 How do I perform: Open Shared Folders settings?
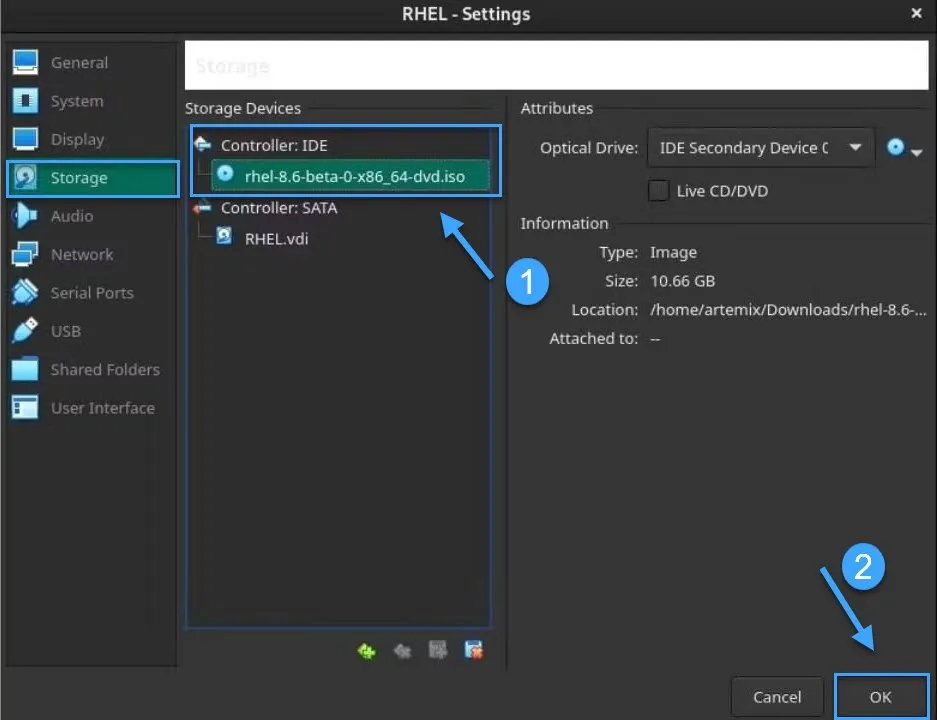104,369
